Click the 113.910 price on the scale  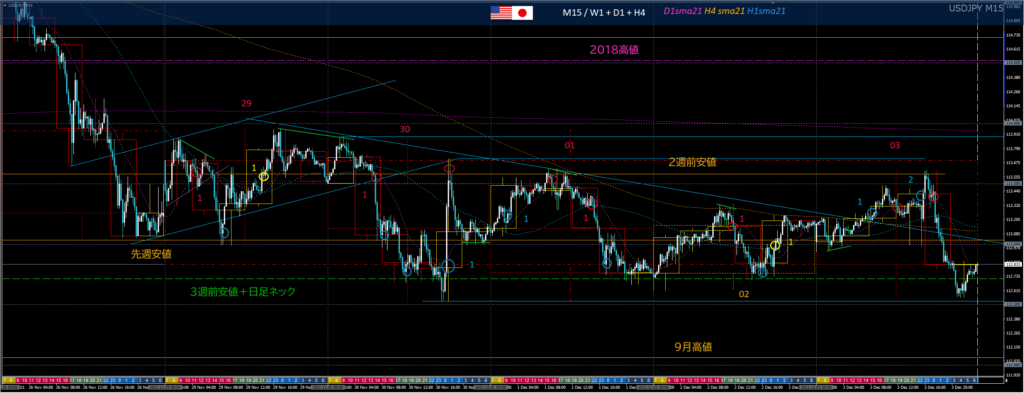click(x=1014, y=134)
